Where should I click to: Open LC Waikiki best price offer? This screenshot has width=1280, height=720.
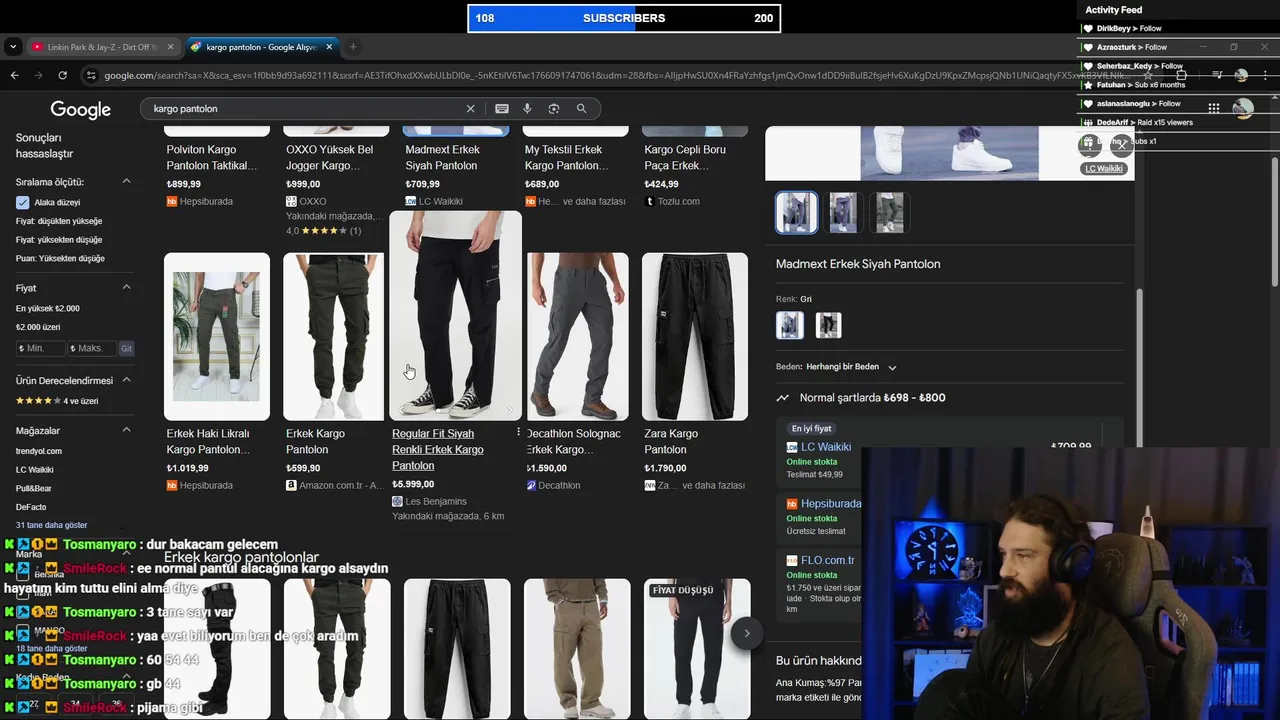coord(826,447)
